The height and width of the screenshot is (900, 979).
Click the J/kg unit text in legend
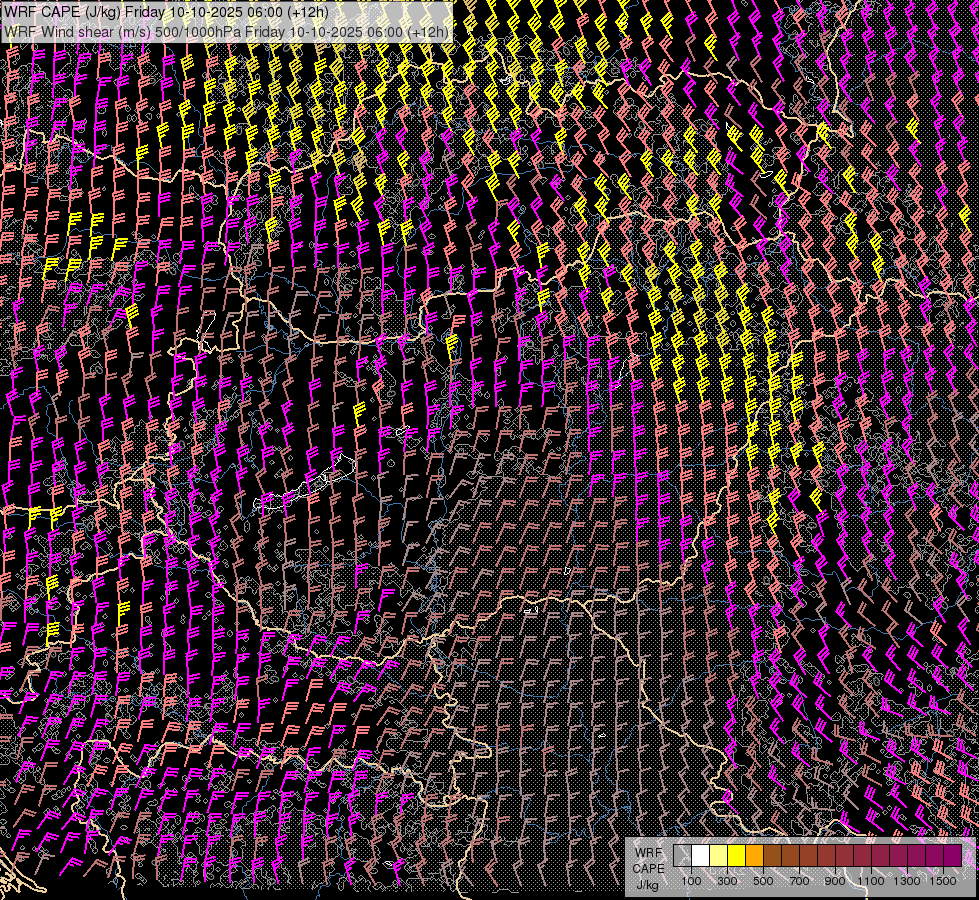647,885
